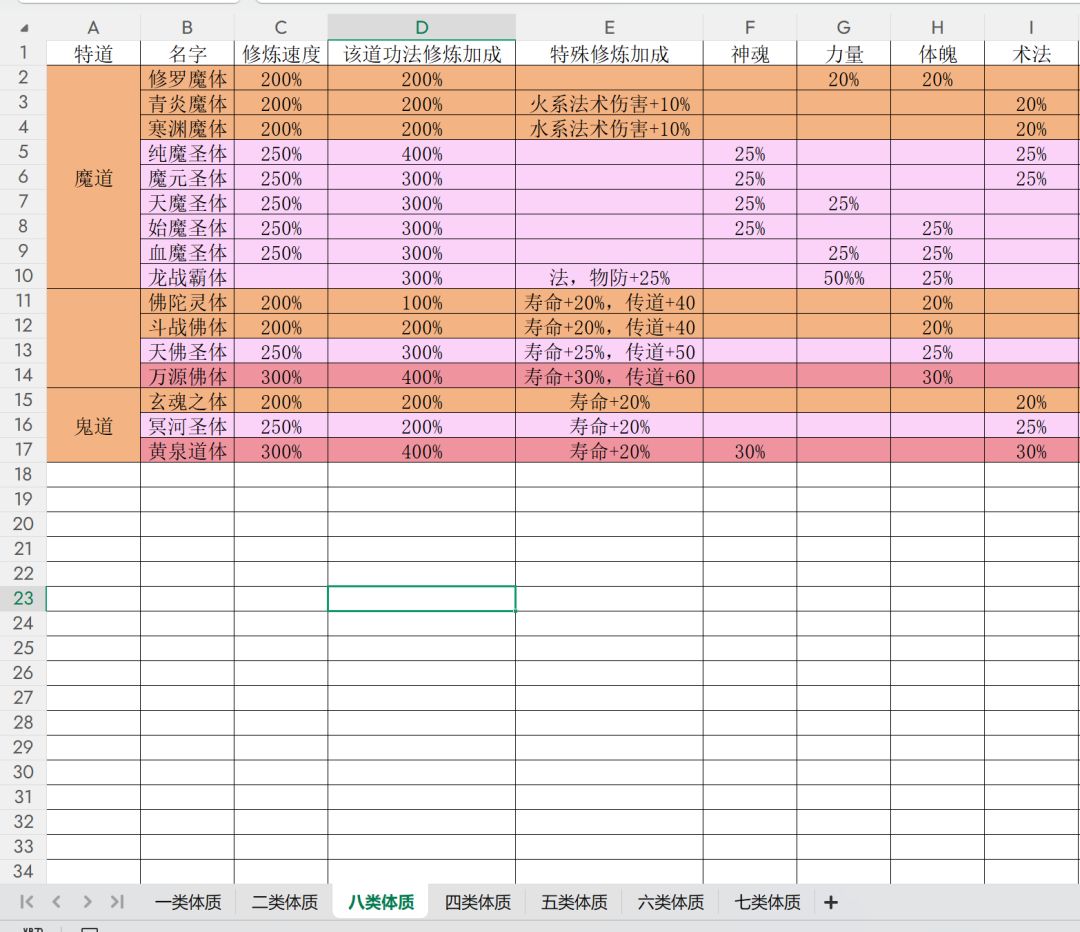Click header cell 特殊修炼加成

609,54
